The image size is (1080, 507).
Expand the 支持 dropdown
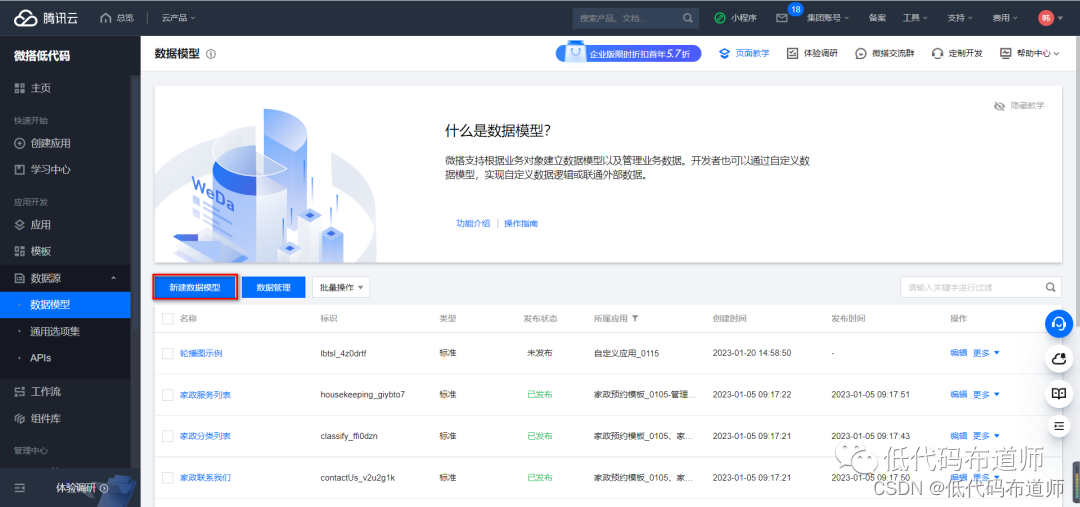tap(960, 18)
